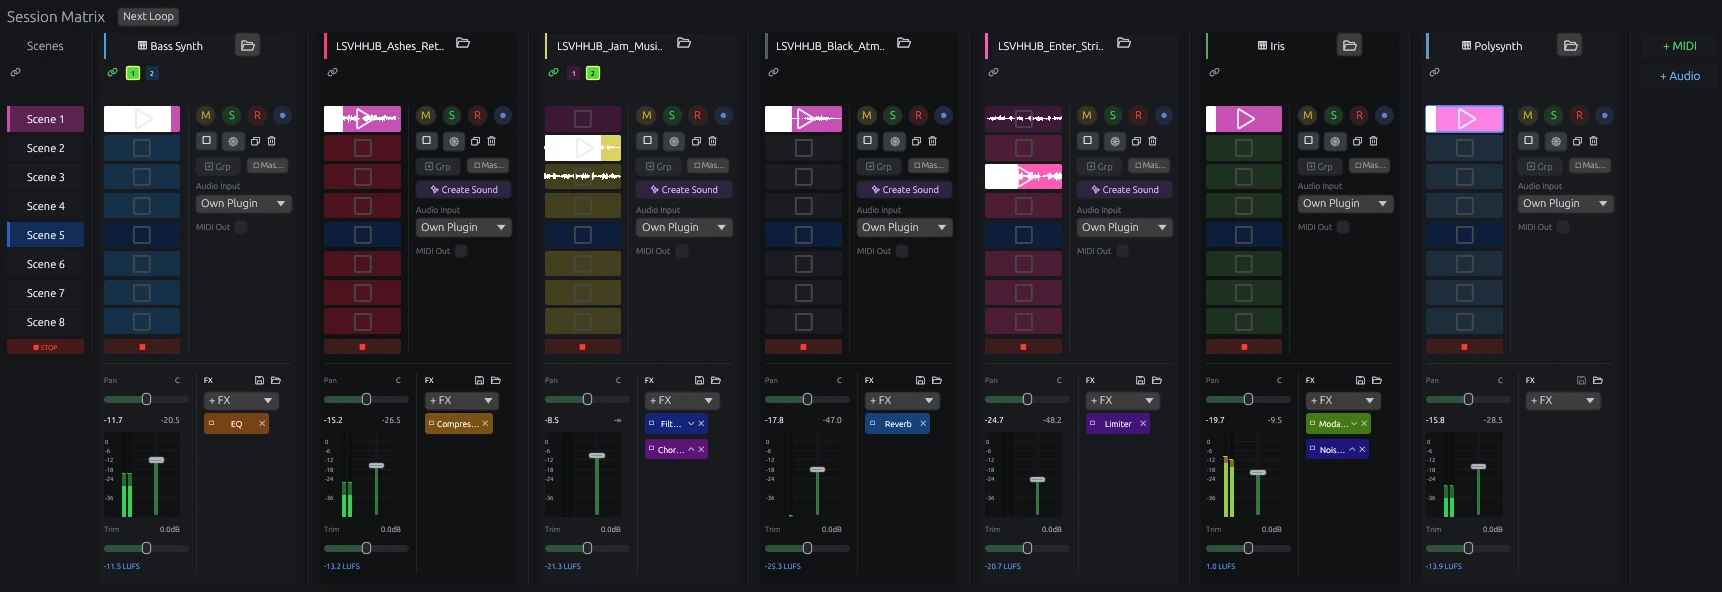The image size is (1722, 592).
Task: Remove the EQ effect on Bass Synth
Action: (x=262, y=424)
